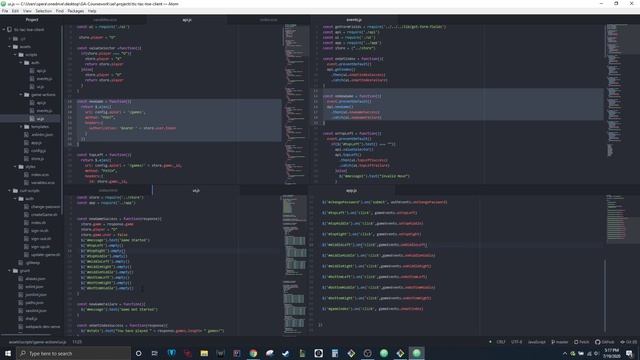This screenshot has height=360, width=640.
Task: Open the Git panel from status bar
Action: pos(629,342)
